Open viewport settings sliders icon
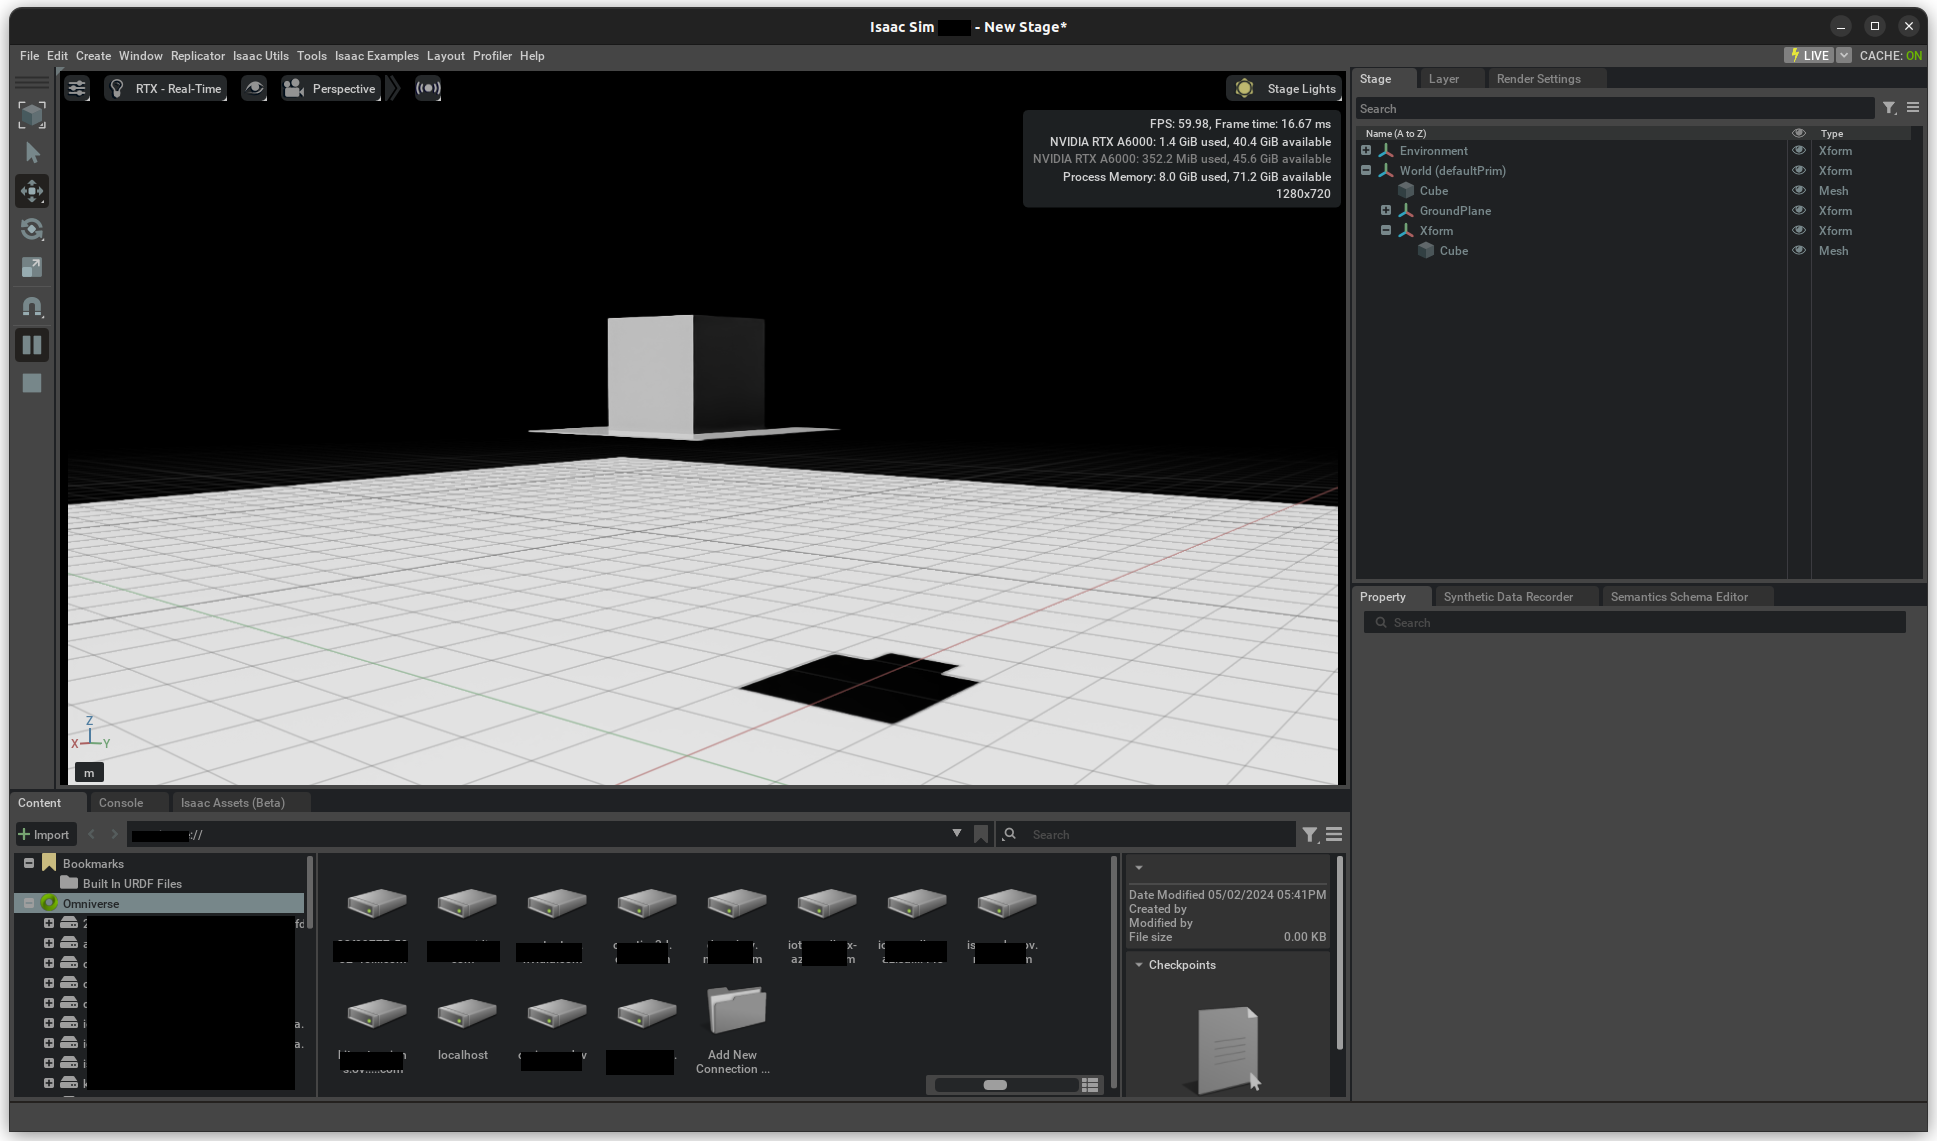The width and height of the screenshot is (1937, 1141). (x=77, y=89)
